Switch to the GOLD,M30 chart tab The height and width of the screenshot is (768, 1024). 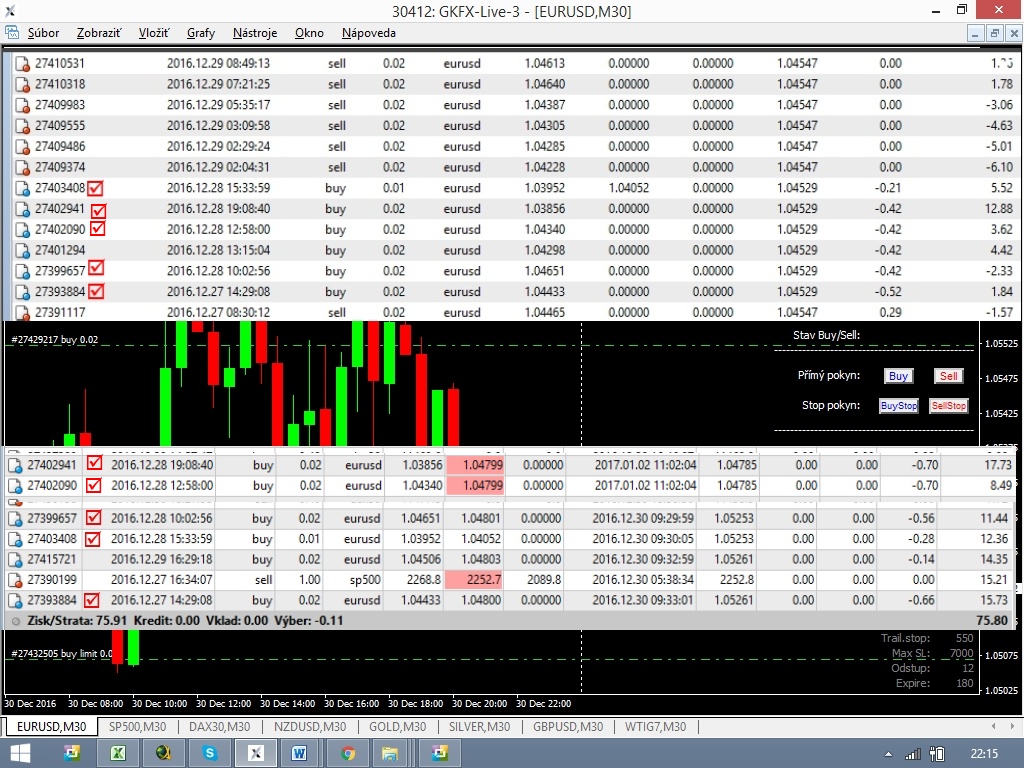pos(397,726)
